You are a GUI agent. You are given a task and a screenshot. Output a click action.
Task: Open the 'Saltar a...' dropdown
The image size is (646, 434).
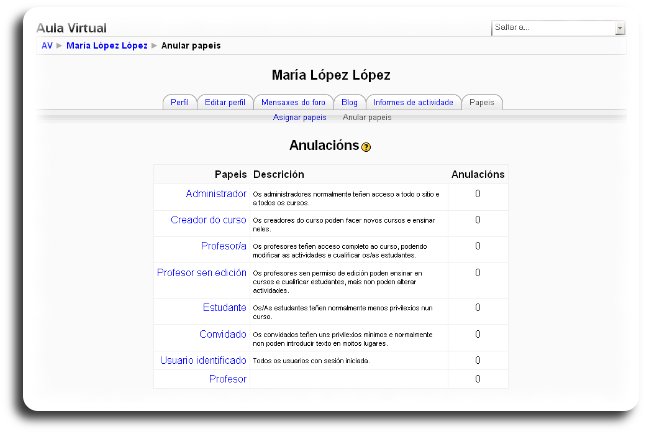point(557,28)
